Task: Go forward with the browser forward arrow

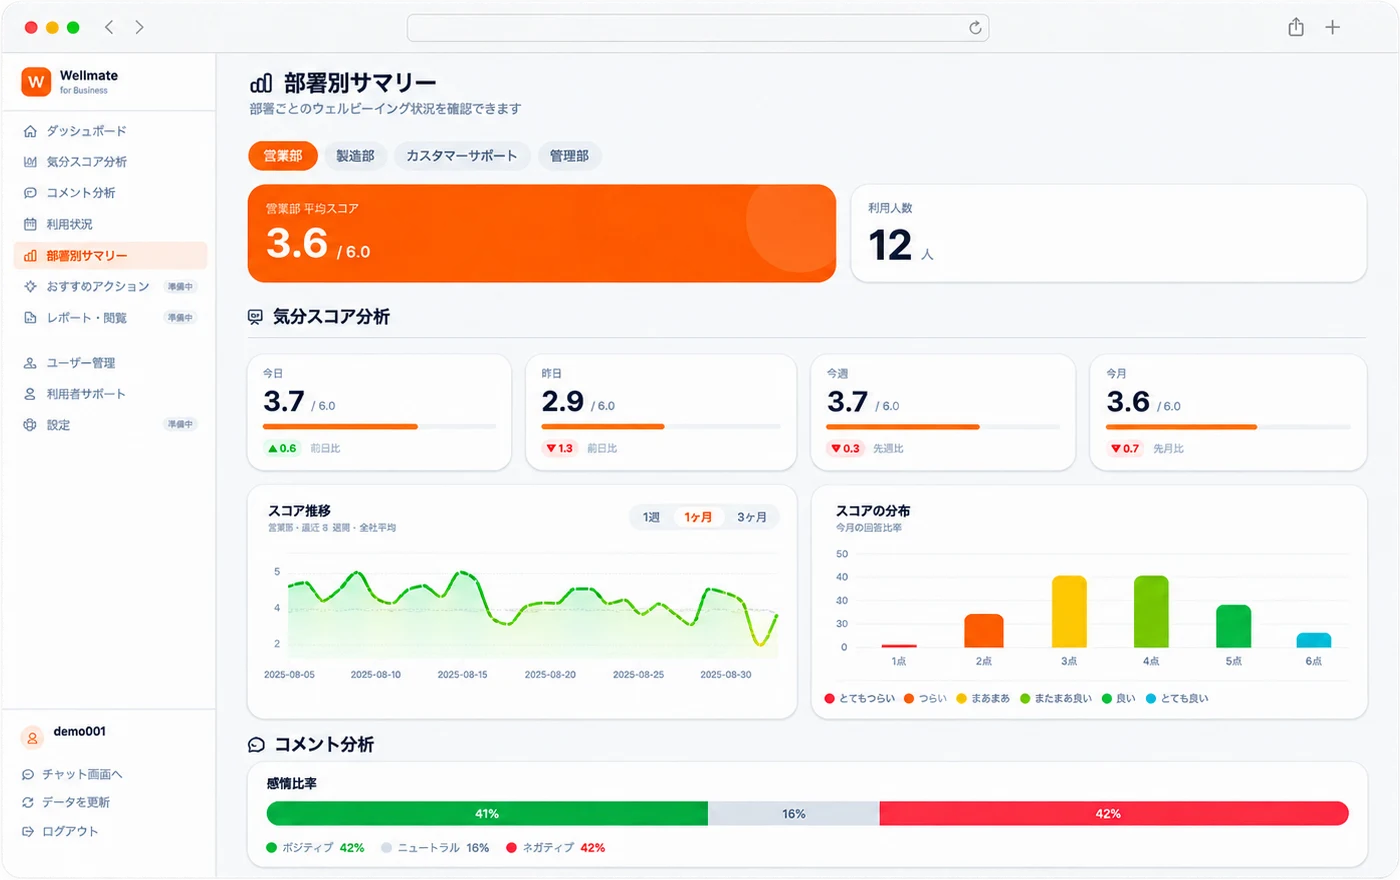Action: coord(139,28)
